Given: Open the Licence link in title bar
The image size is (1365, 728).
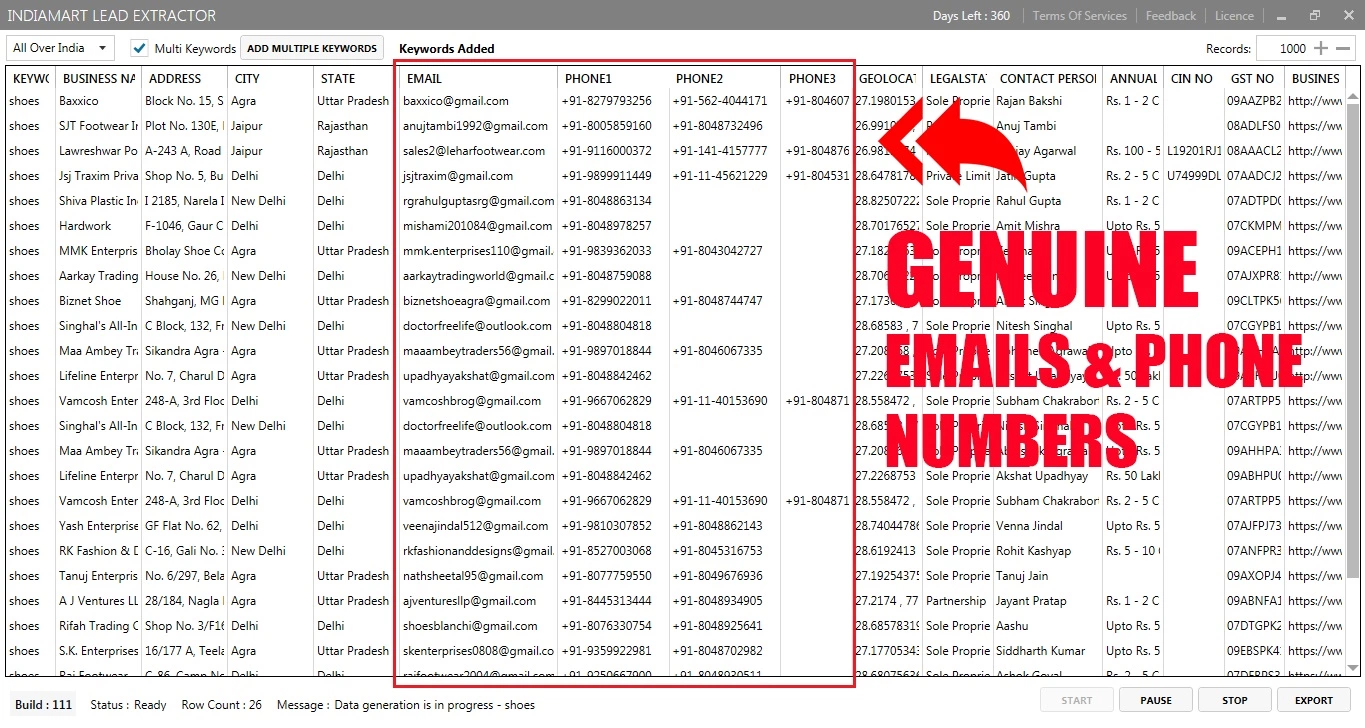Looking at the screenshot, I should 1234,16.
